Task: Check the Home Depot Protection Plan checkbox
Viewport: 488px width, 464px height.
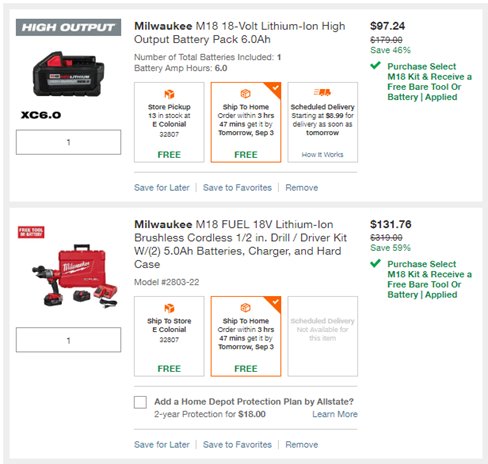Action: [140, 402]
